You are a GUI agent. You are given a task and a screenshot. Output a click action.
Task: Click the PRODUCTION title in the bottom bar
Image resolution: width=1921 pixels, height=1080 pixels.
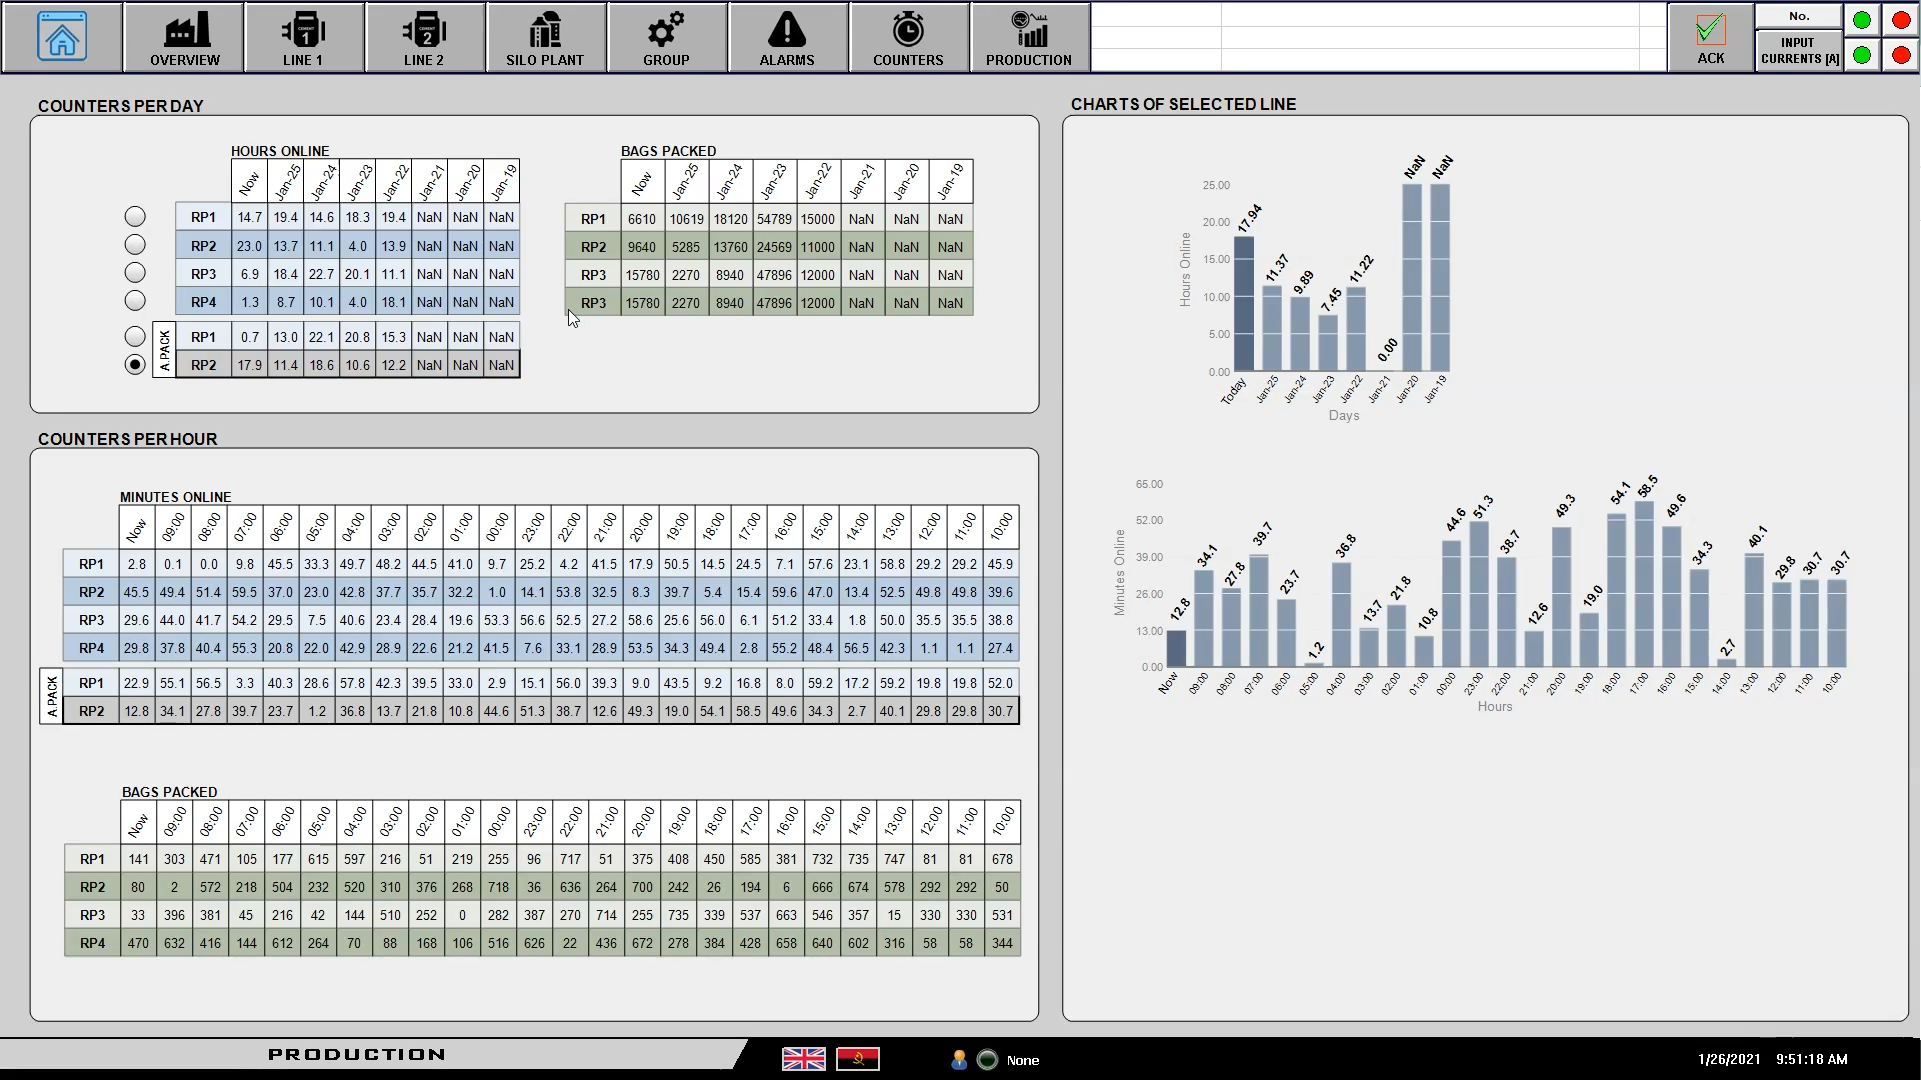pyautogui.click(x=357, y=1054)
